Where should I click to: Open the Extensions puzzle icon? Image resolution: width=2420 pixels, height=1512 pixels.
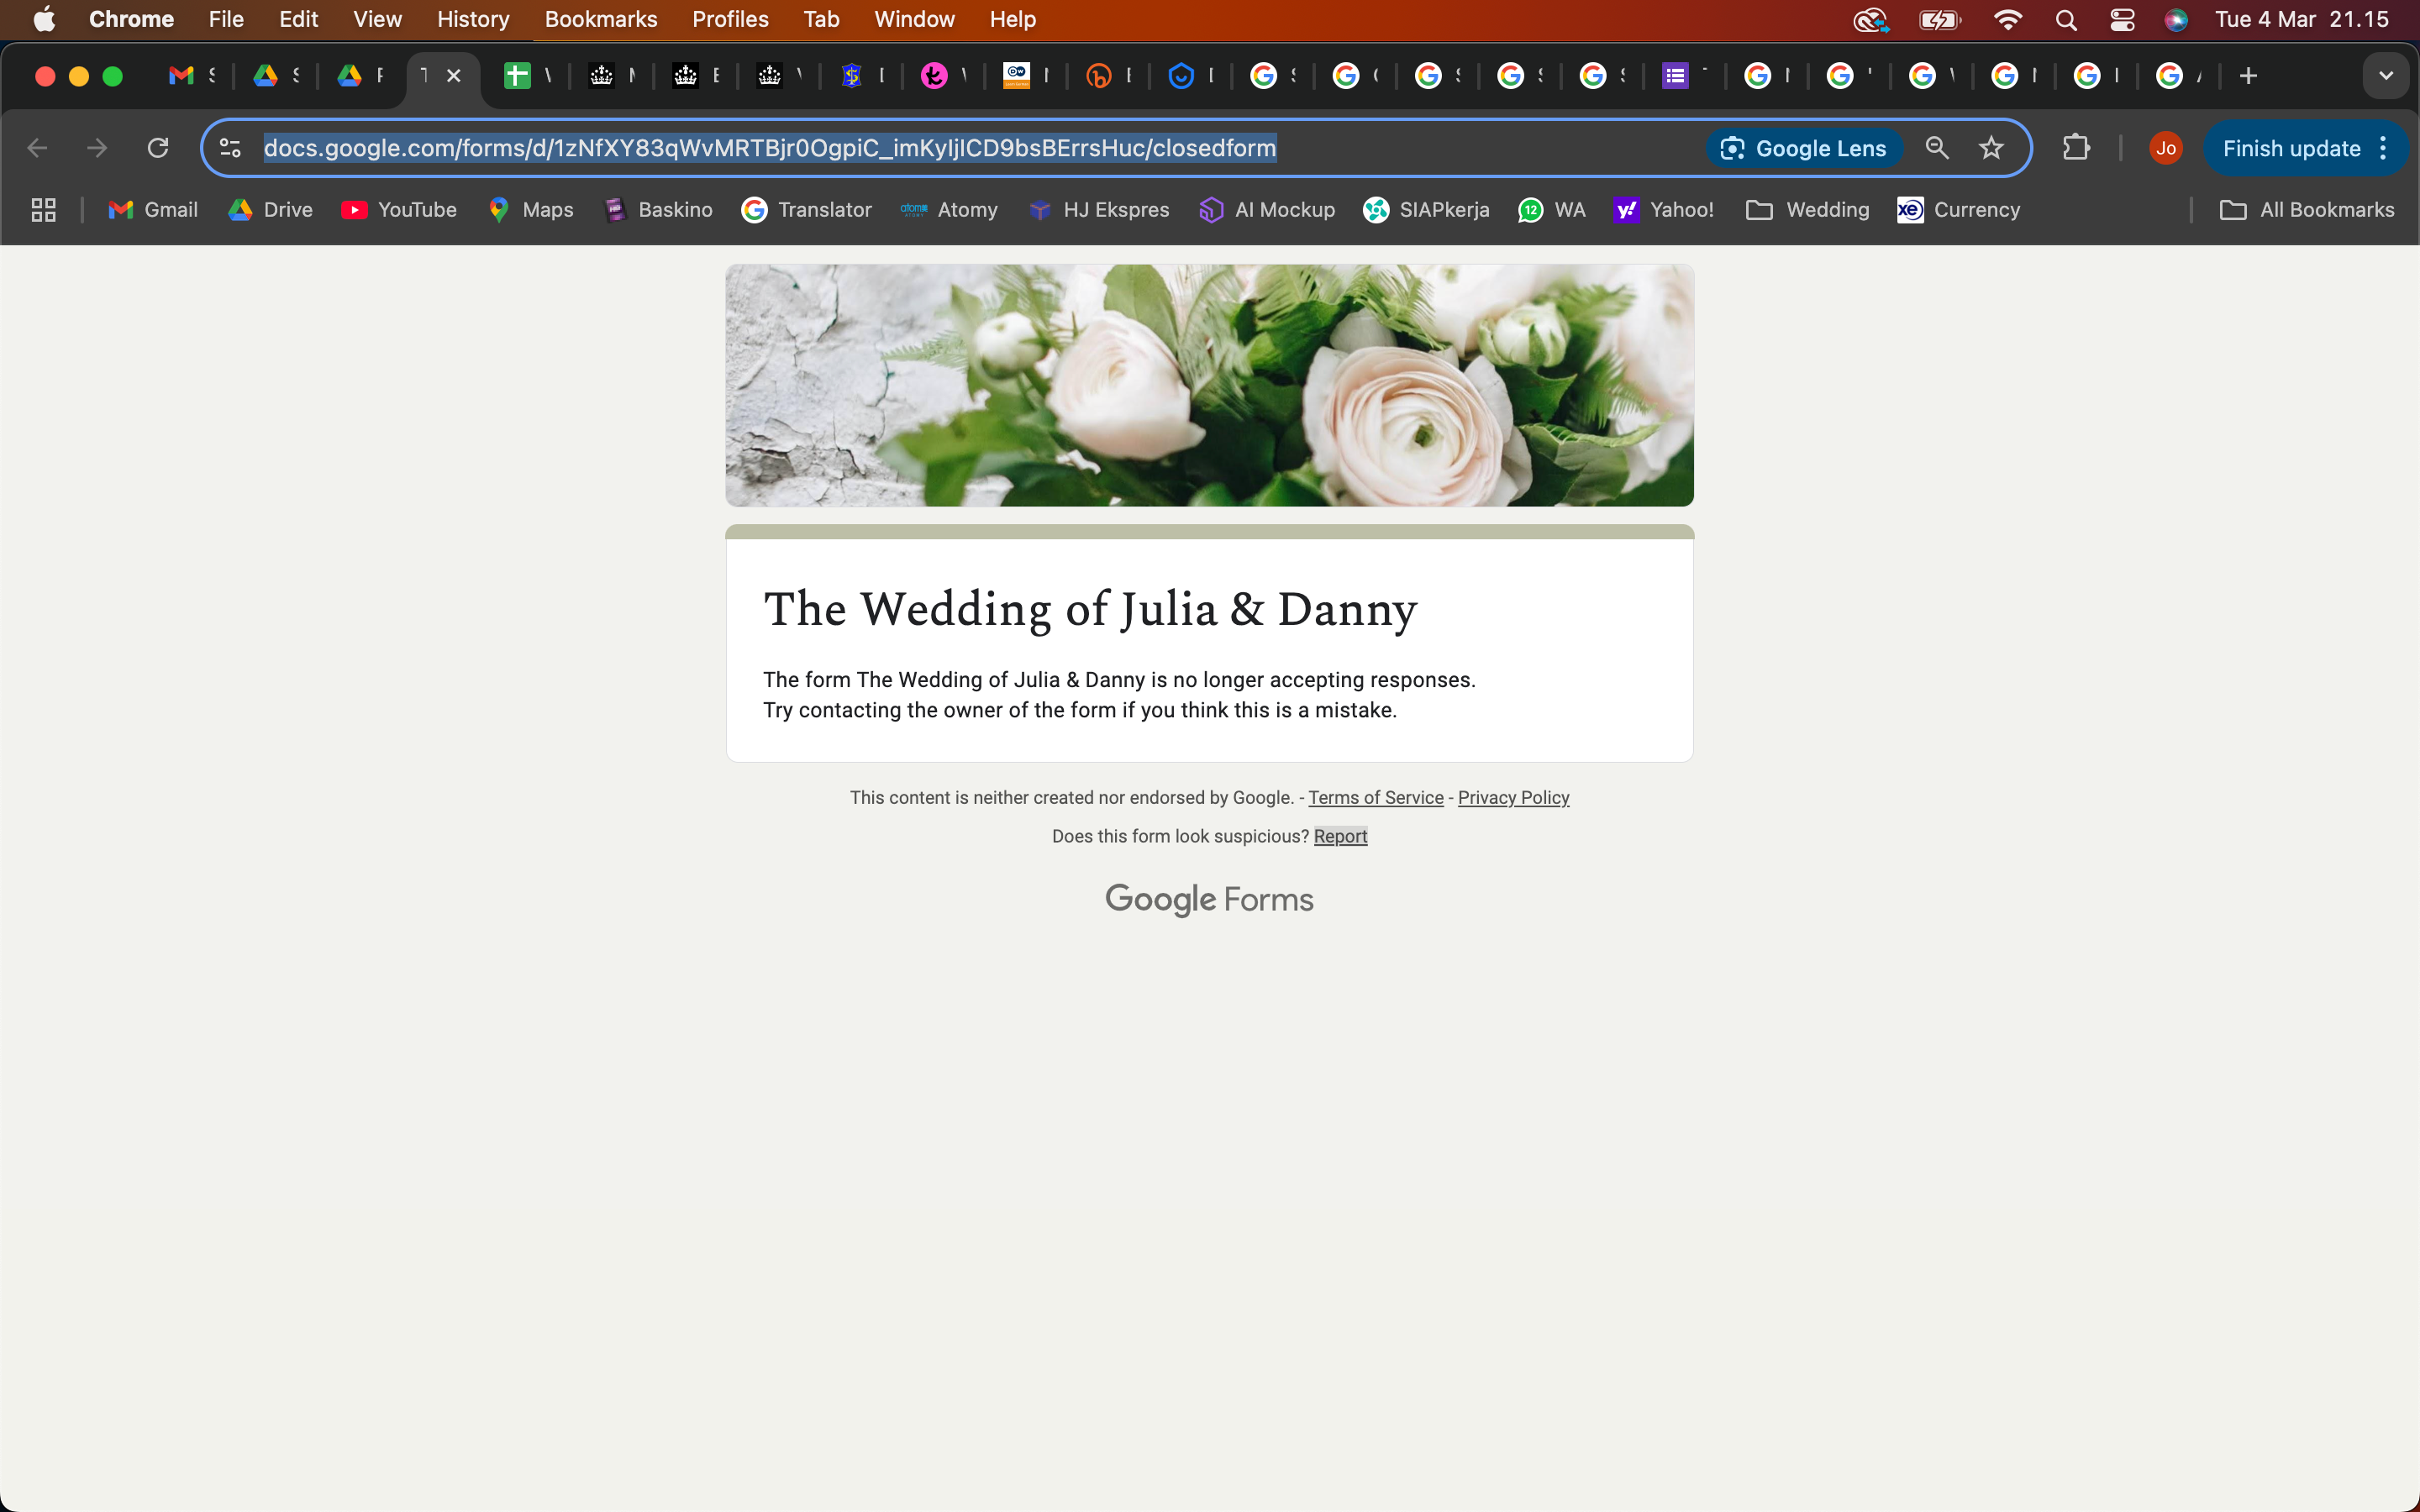point(2076,148)
